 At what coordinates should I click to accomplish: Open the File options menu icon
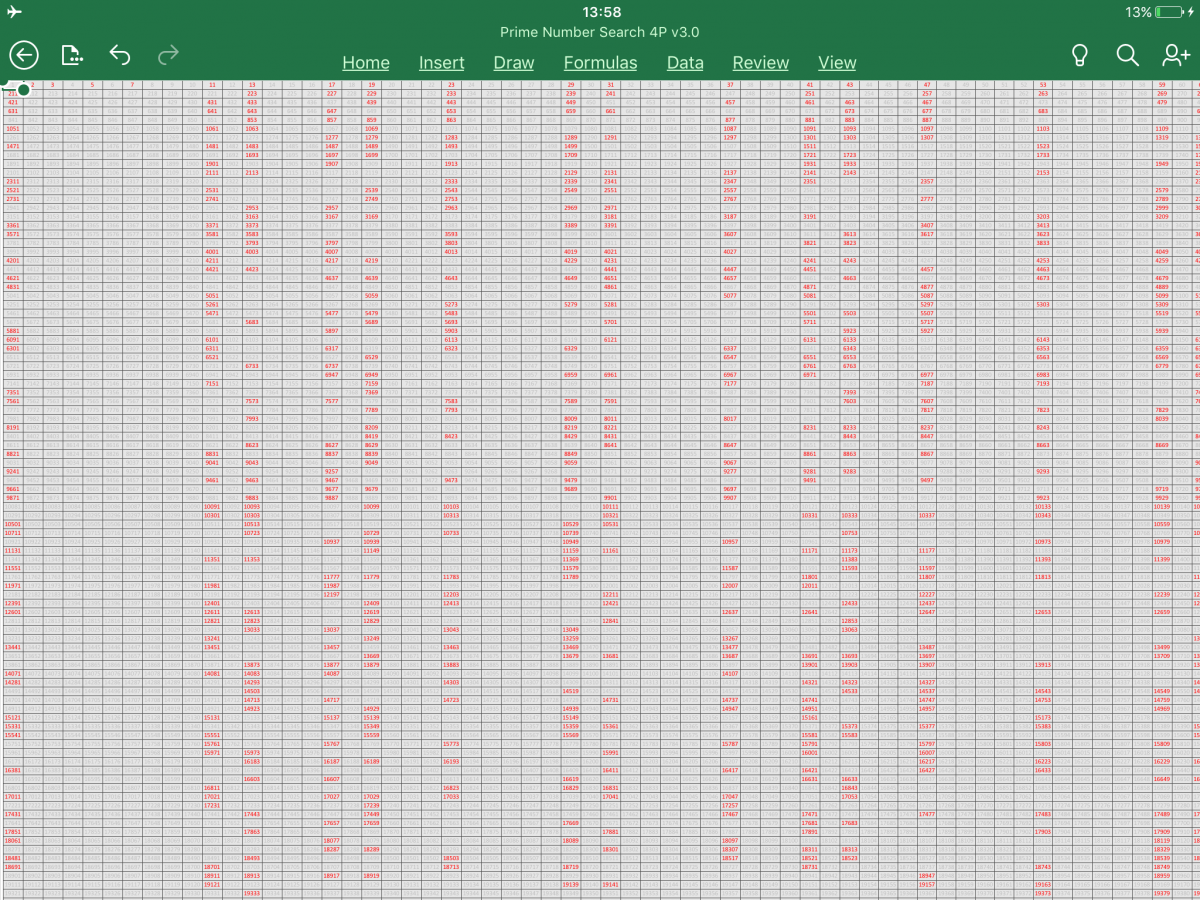point(71,55)
